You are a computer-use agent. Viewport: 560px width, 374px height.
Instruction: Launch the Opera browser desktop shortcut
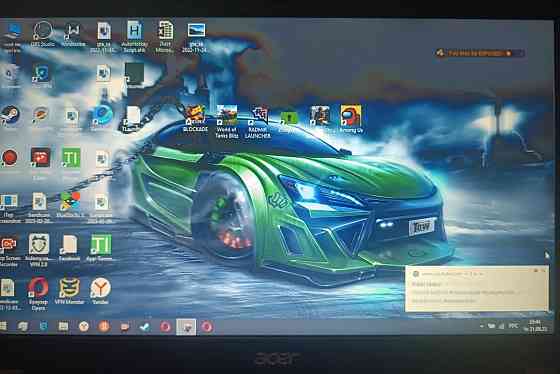pyautogui.click(x=38, y=294)
